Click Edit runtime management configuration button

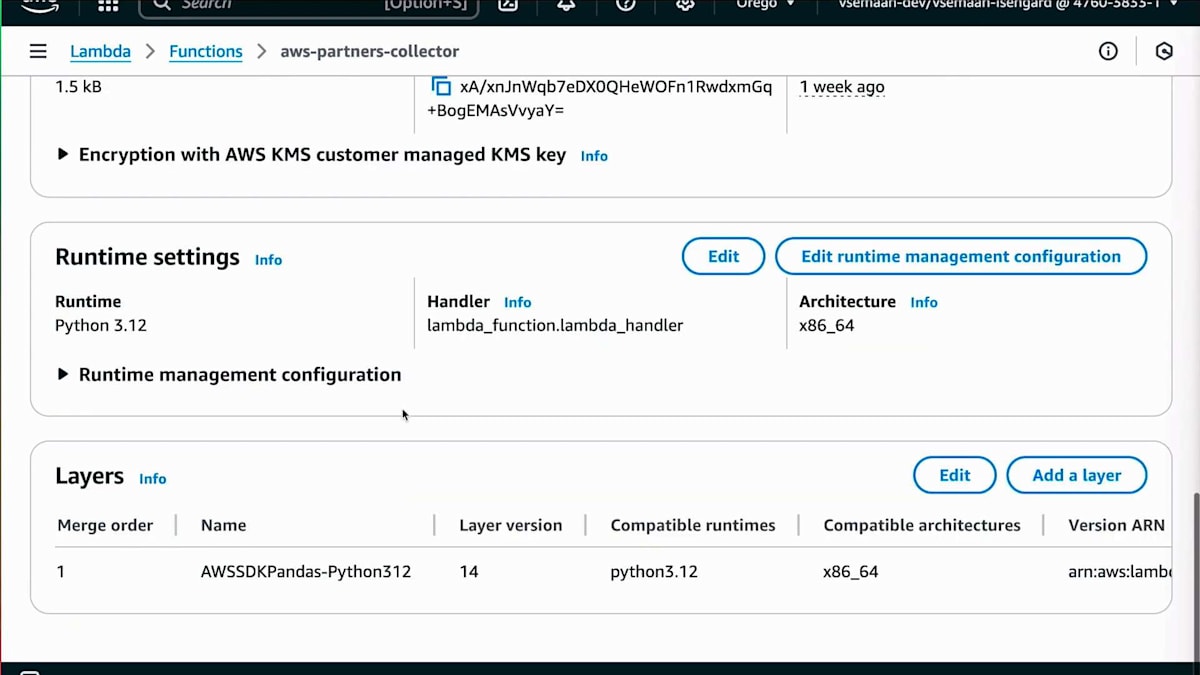click(961, 256)
